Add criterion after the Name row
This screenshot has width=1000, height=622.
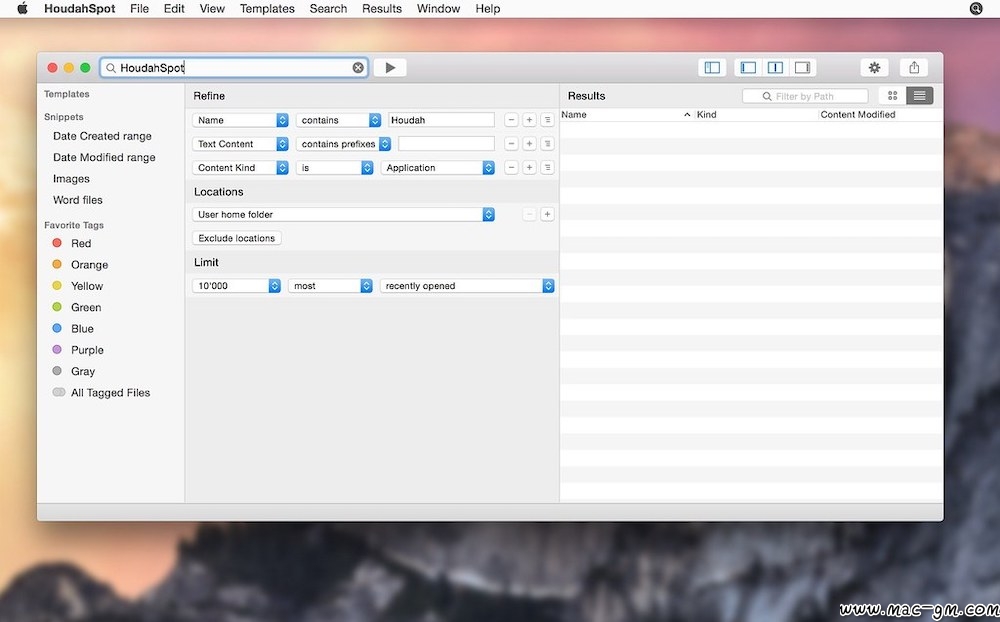click(529, 120)
